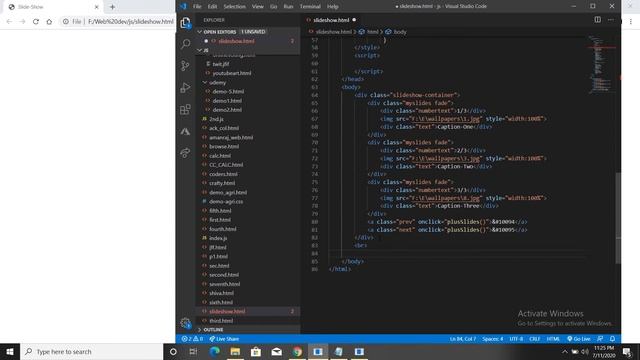Viewport: 640px width, 360px height.
Task: Collapse the JS folder section
Action: coord(200,50)
